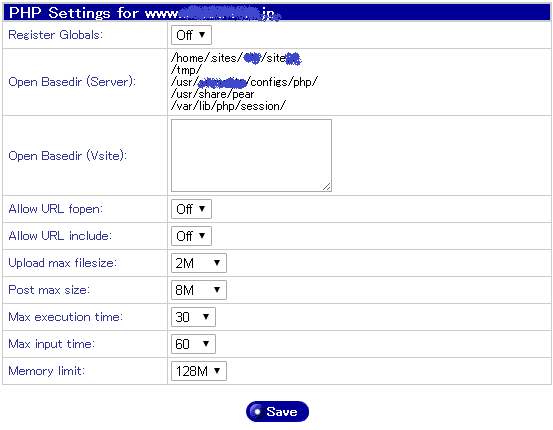This screenshot has width=553, height=430.
Task: Click the /tmp/ path text
Action: (186, 70)
